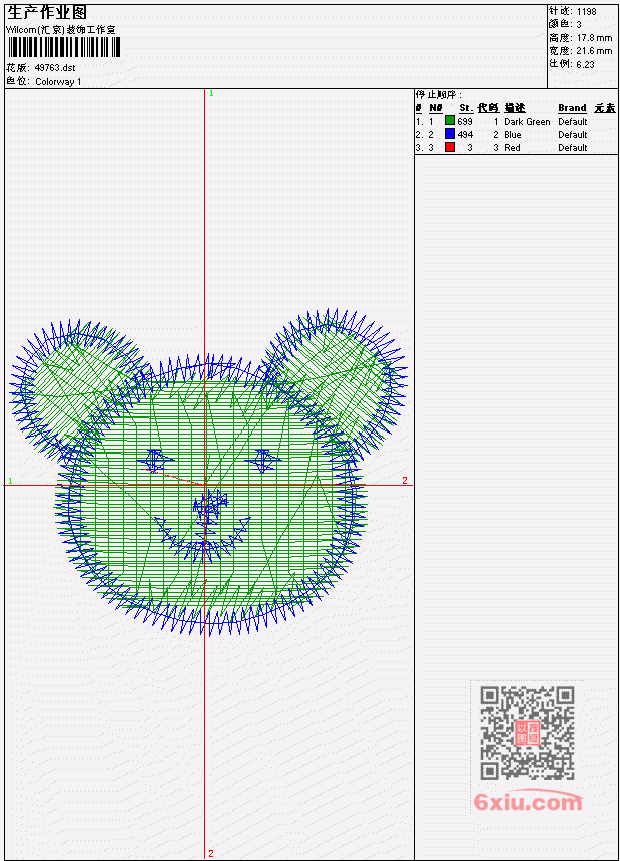Click stitch count '494' in row 2
620x861 pixels.
click(x=465, y=135)
